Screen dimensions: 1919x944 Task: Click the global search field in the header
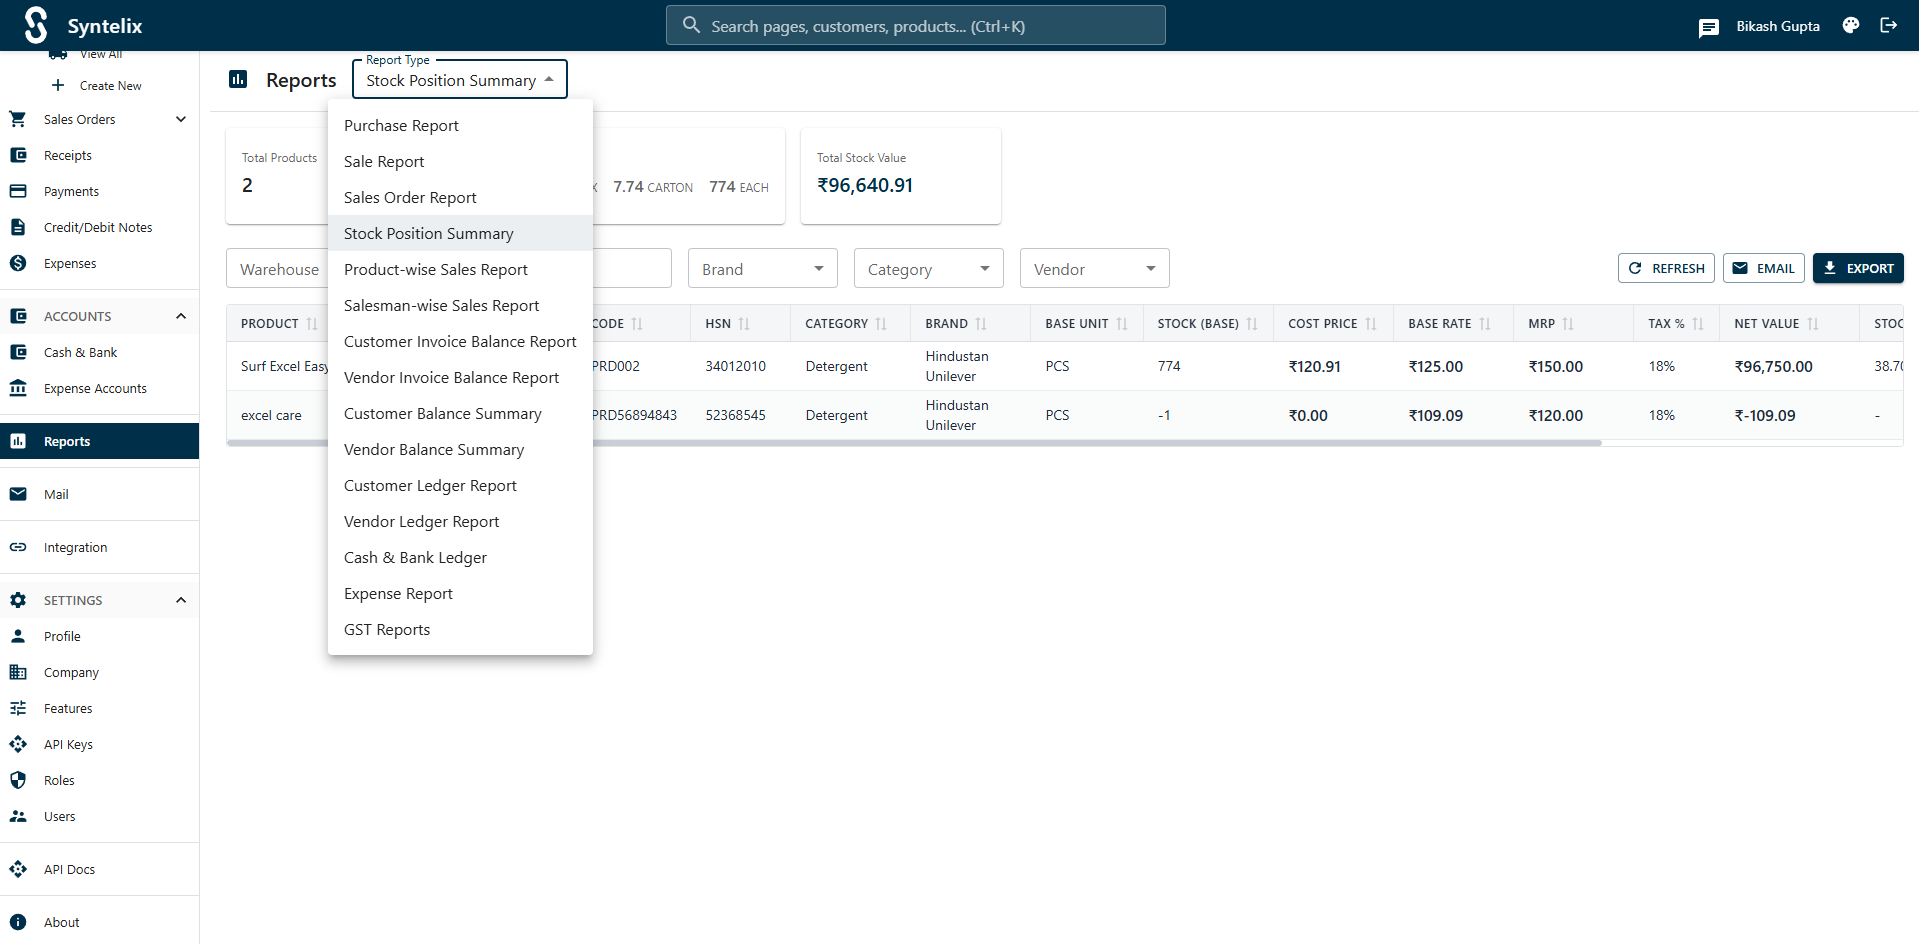[915, 25]
